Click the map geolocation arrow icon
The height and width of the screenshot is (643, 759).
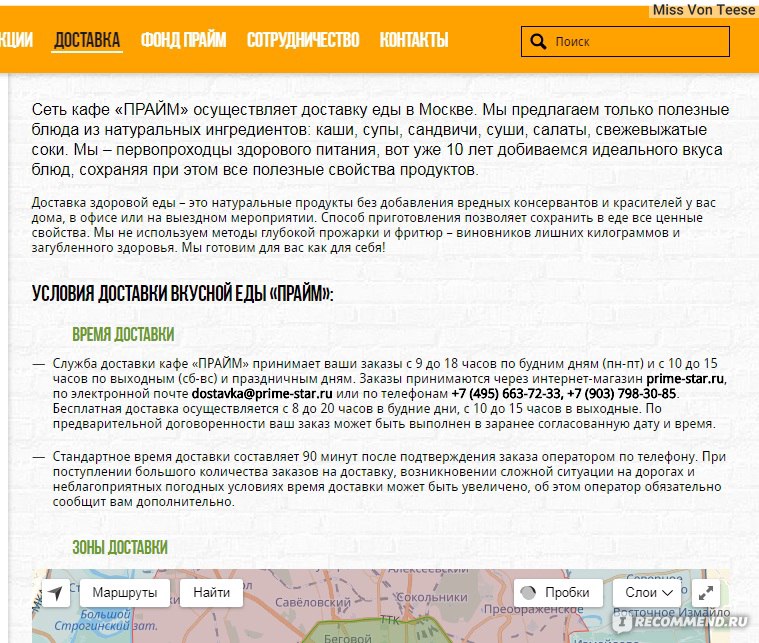click(56, 593)
